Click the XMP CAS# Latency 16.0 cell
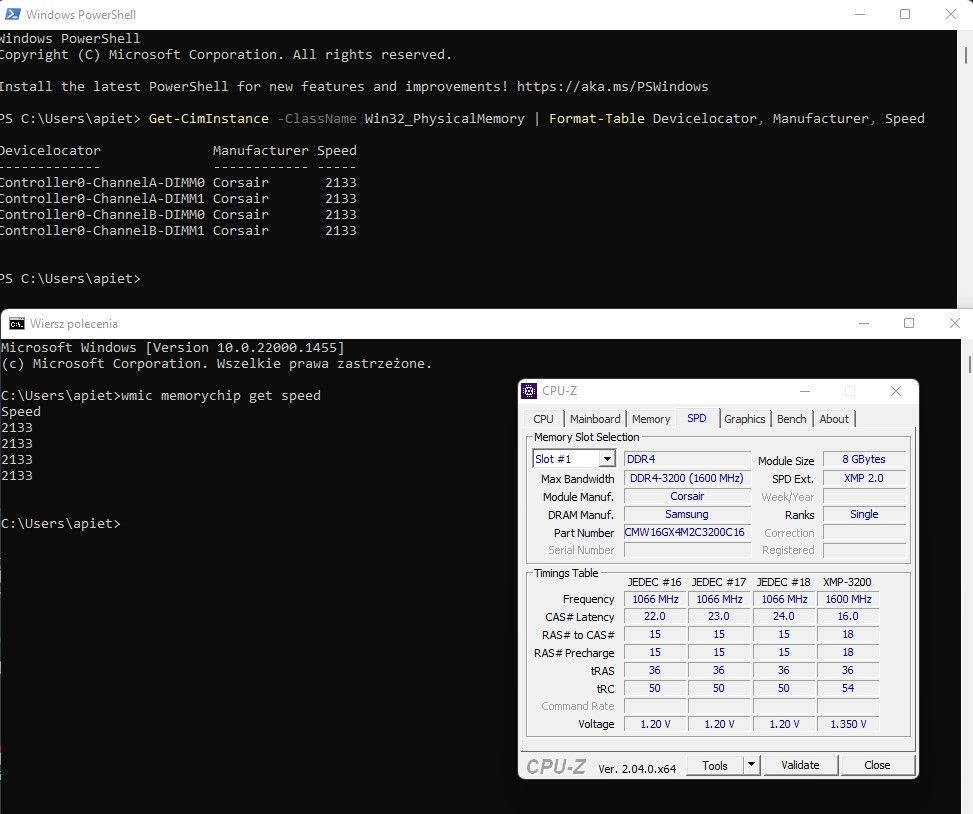Image resolution: width=973 pixels, height=814 pixels. click(848, 617)
